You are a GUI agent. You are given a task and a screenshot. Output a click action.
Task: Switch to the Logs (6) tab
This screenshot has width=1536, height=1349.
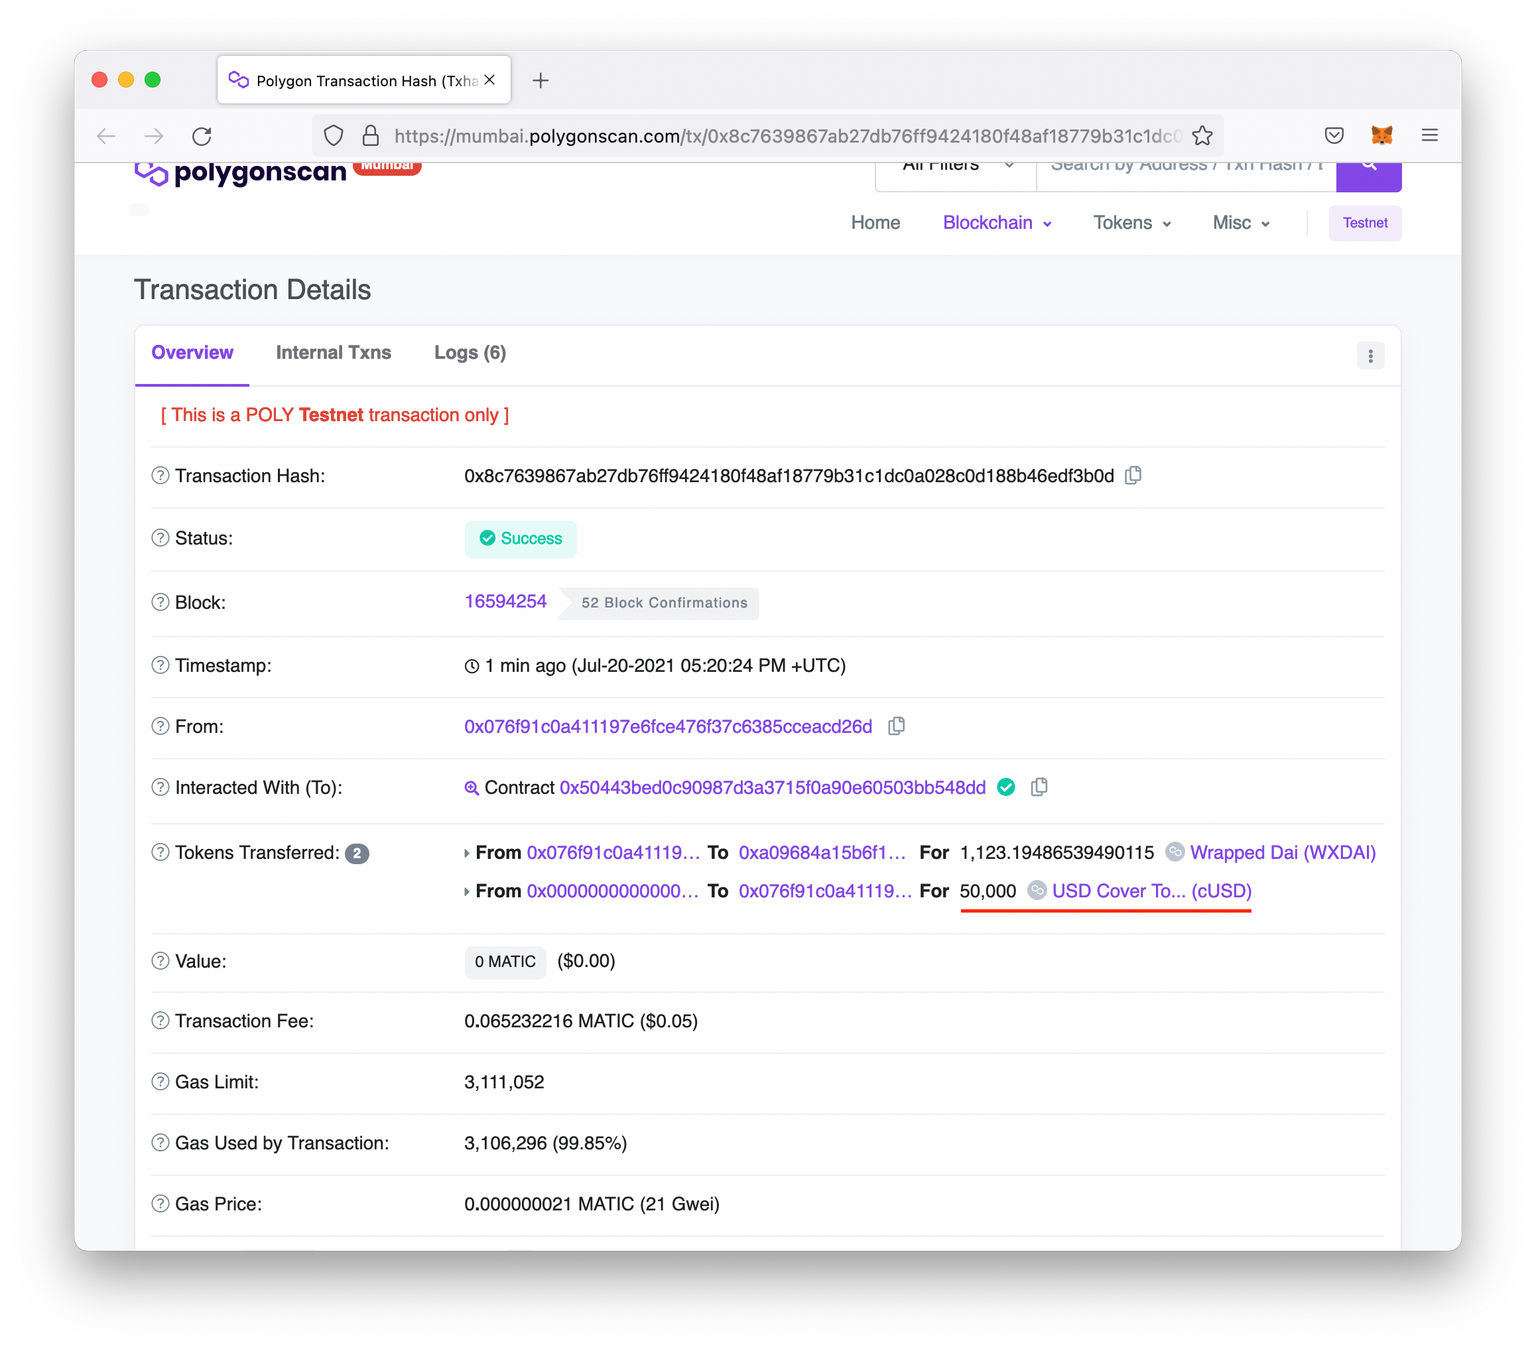(x=470, y=353)
